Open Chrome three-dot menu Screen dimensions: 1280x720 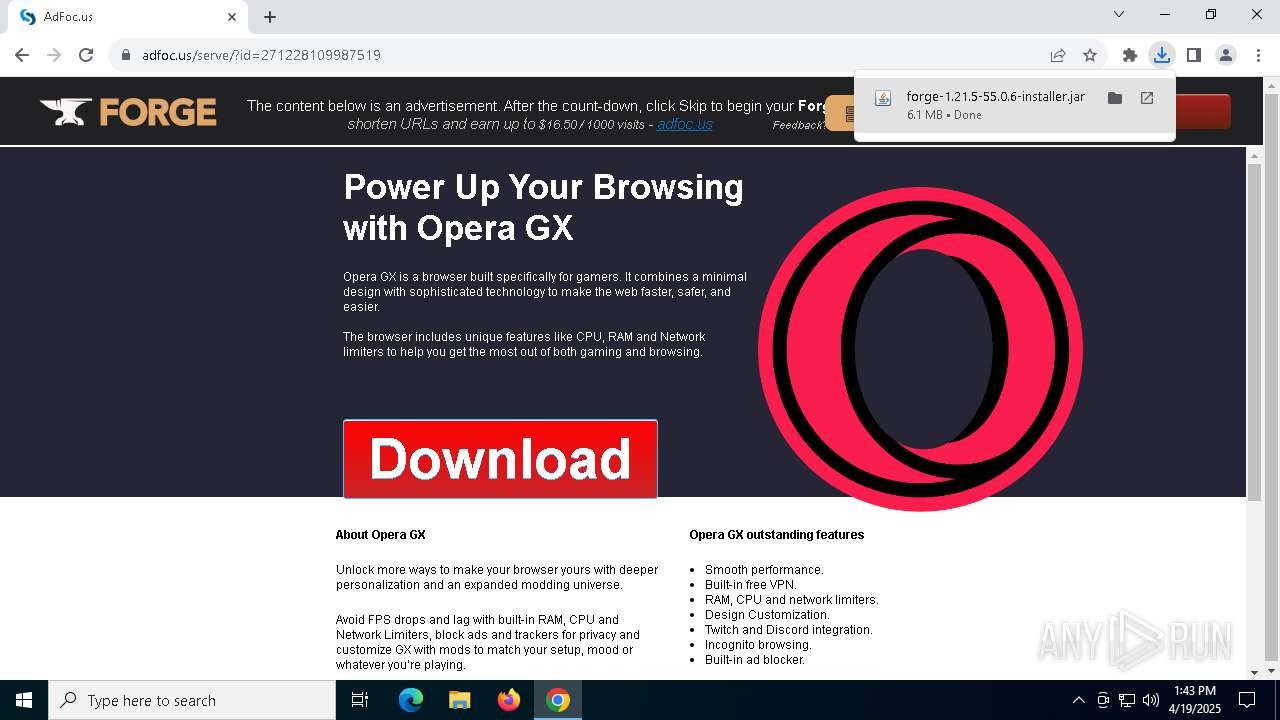1258,55
